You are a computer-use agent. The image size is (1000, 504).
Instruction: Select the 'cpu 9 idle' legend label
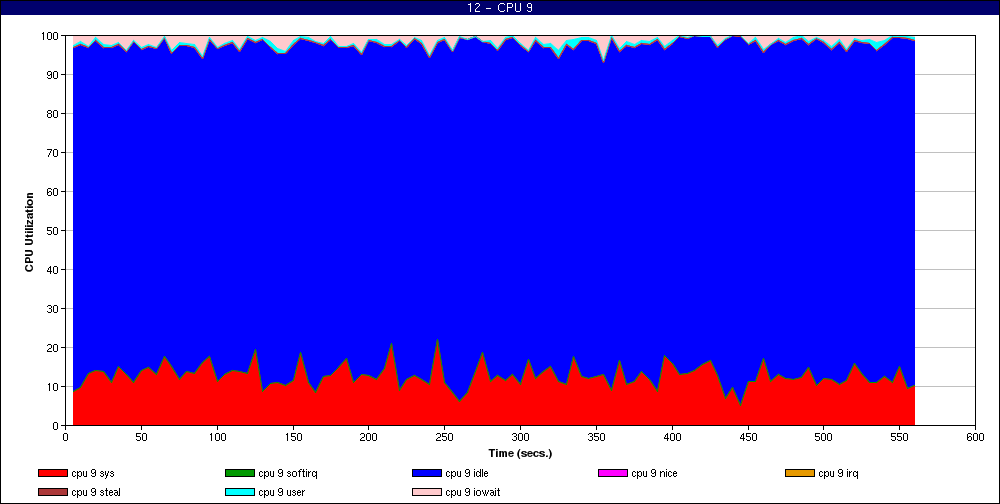pos(467,473)
